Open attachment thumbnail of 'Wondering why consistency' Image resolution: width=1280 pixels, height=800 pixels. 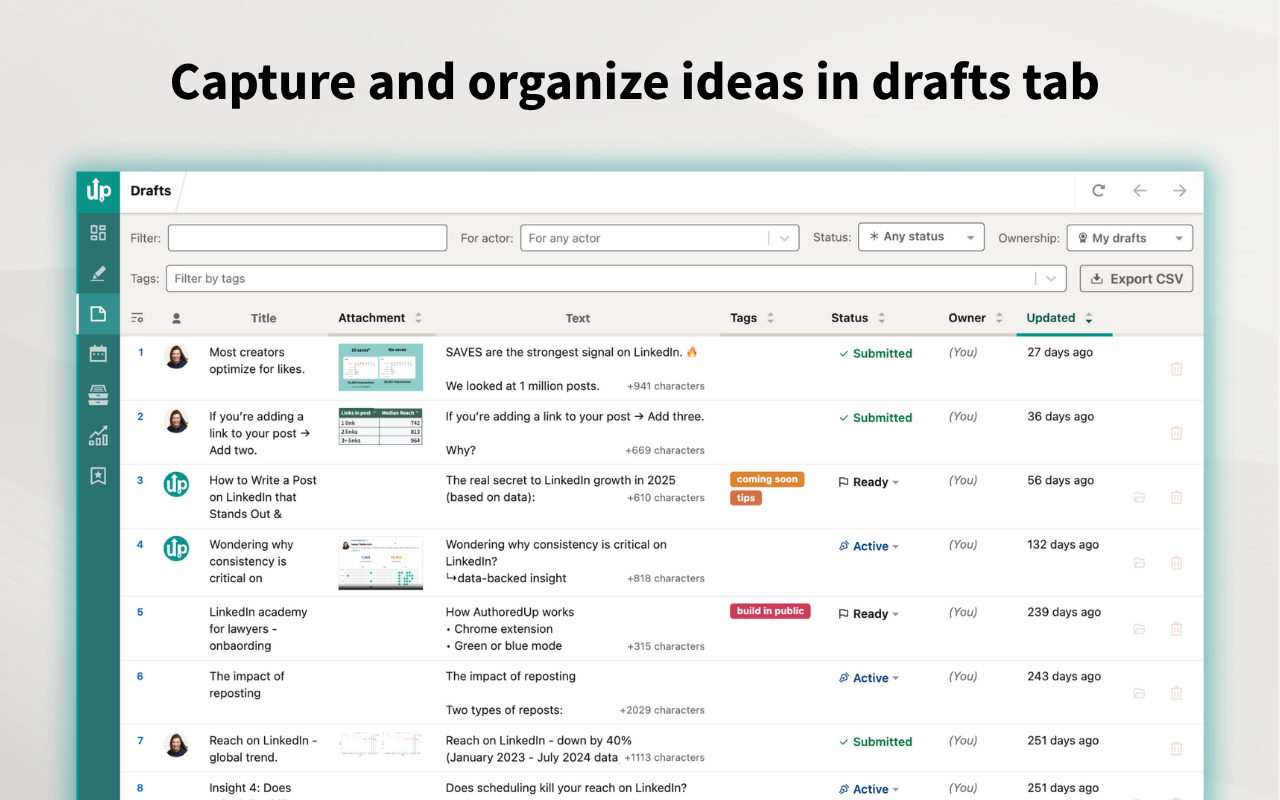pyautogui.click(x=380, y=563)
